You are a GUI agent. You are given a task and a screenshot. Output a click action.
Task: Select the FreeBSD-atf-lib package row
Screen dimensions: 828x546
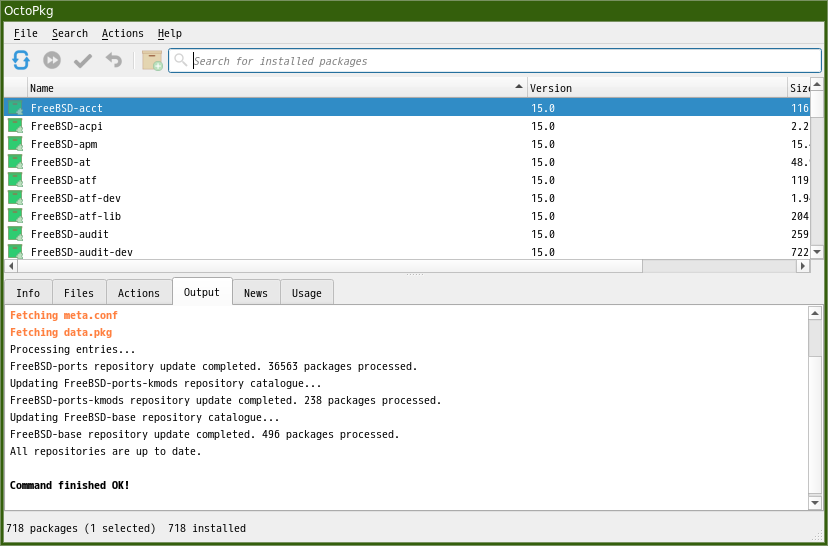click(x=407, y=215)
